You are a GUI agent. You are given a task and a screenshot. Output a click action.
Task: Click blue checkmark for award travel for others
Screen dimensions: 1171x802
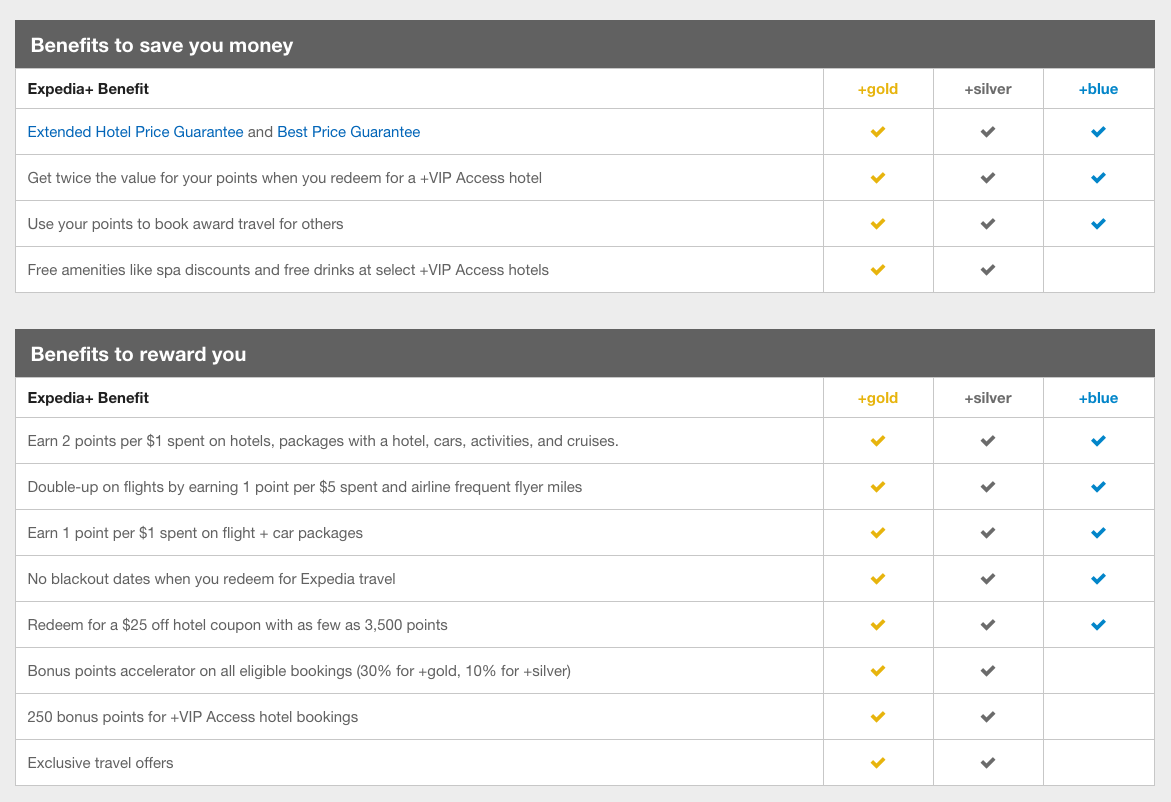[x=1099, y=224]
